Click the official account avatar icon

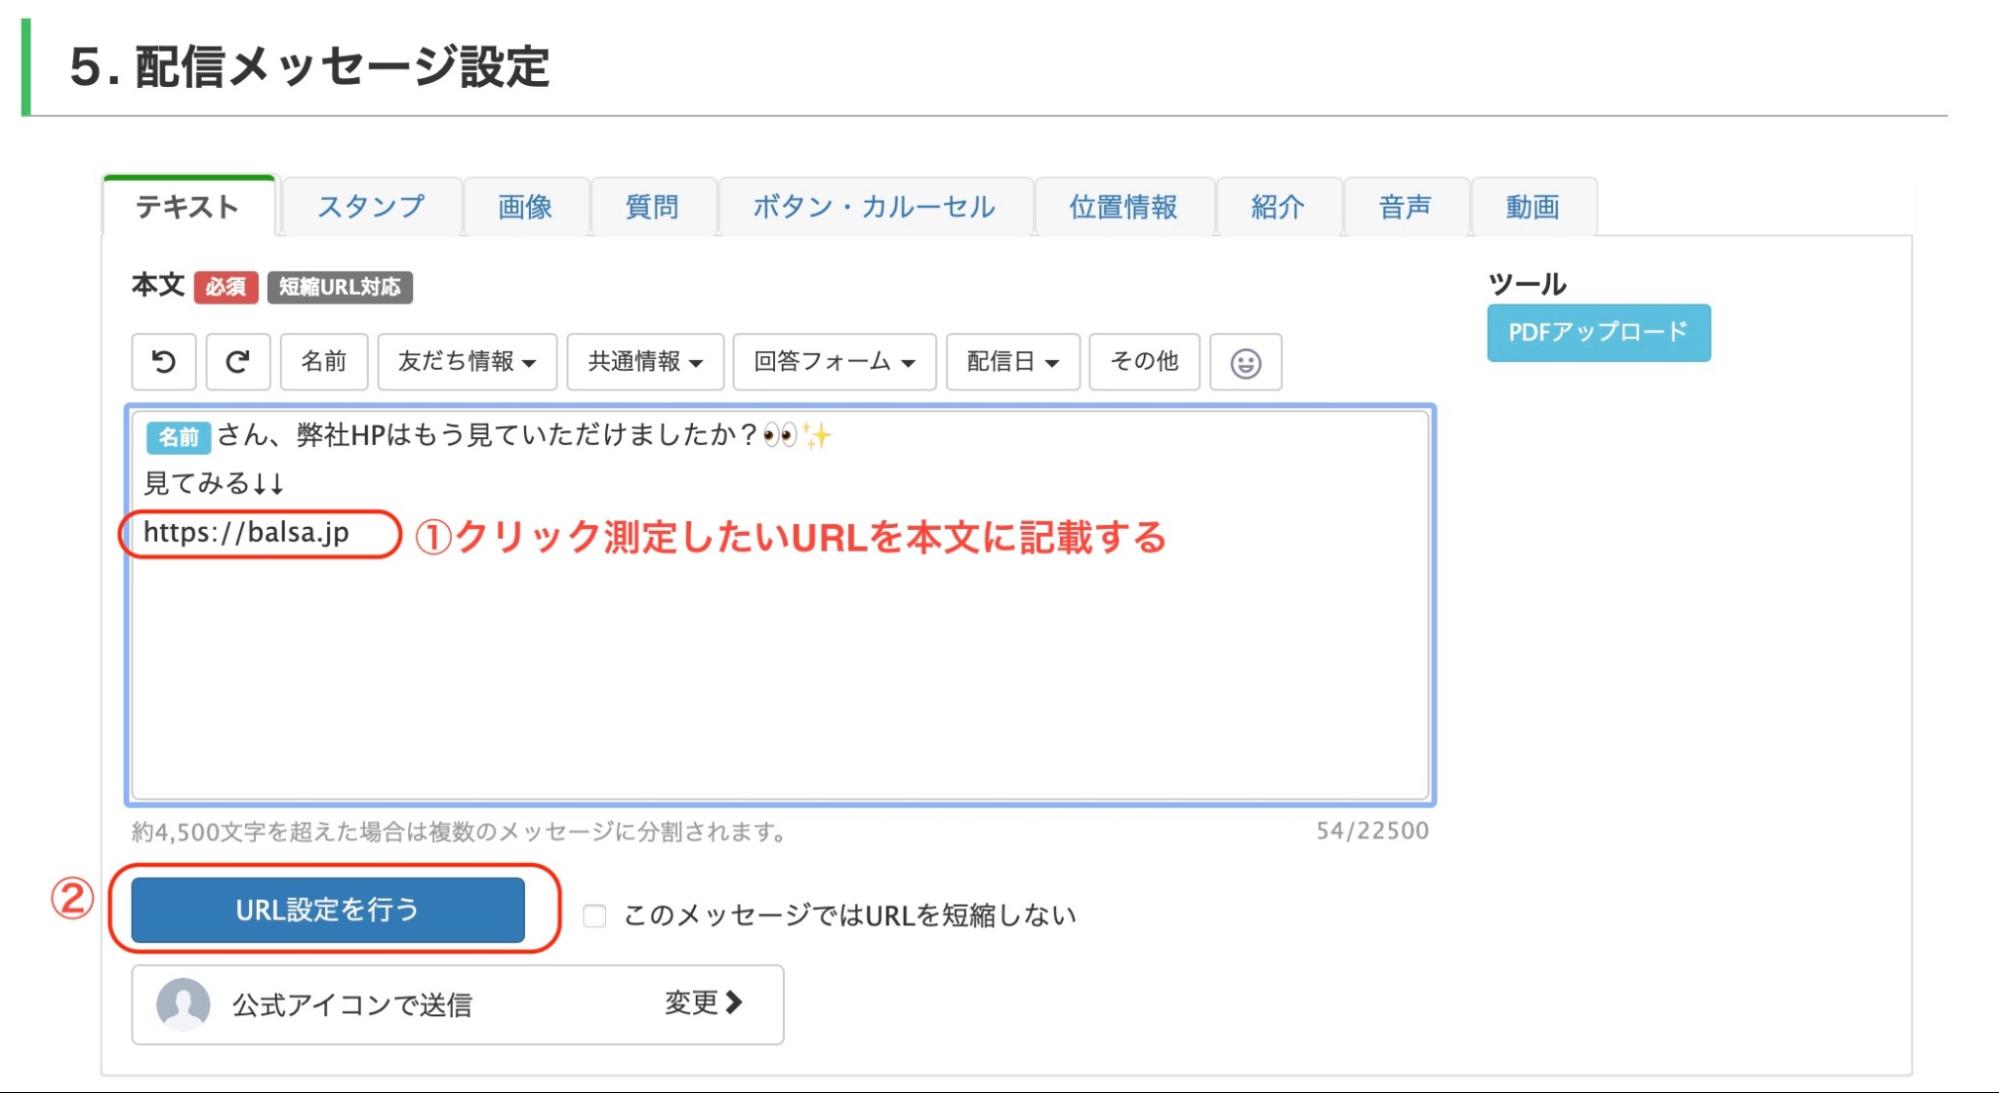[186, 1005]
